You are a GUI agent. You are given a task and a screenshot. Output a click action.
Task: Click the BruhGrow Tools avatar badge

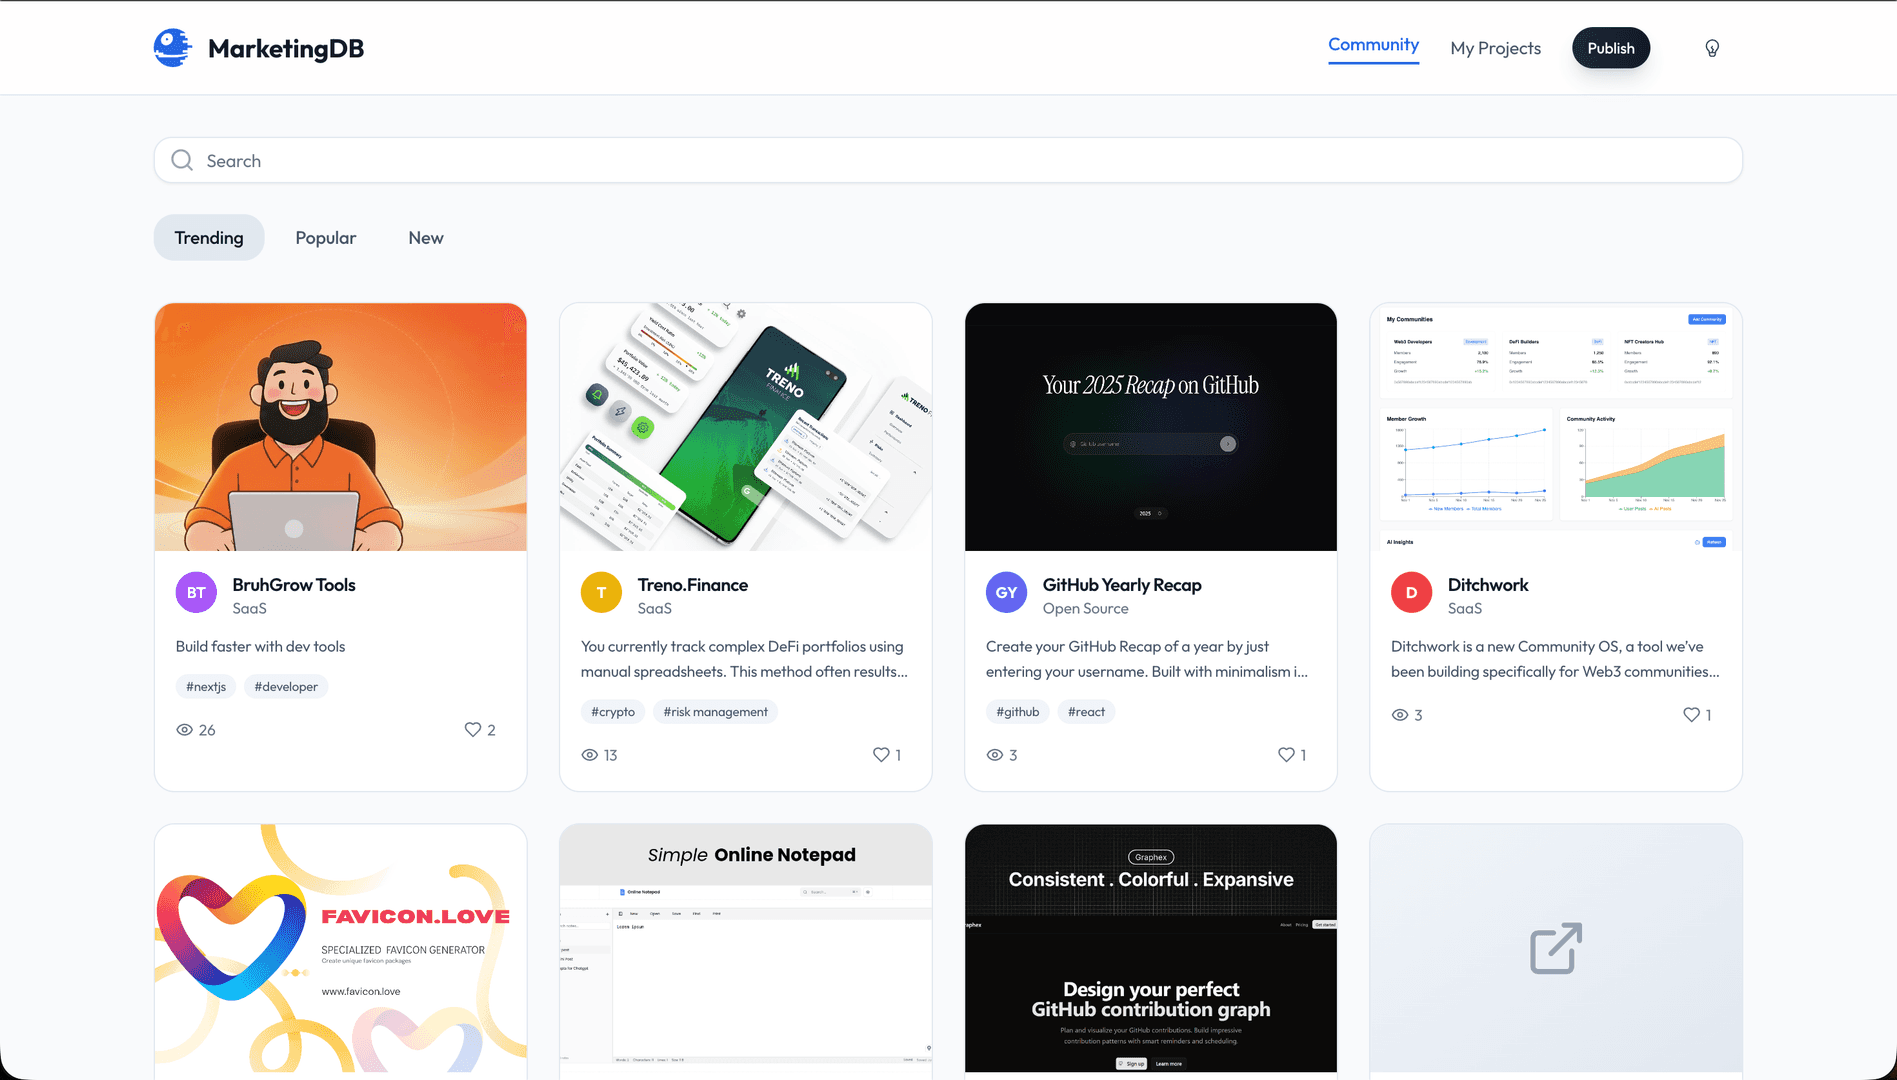[x=196, y=592]
